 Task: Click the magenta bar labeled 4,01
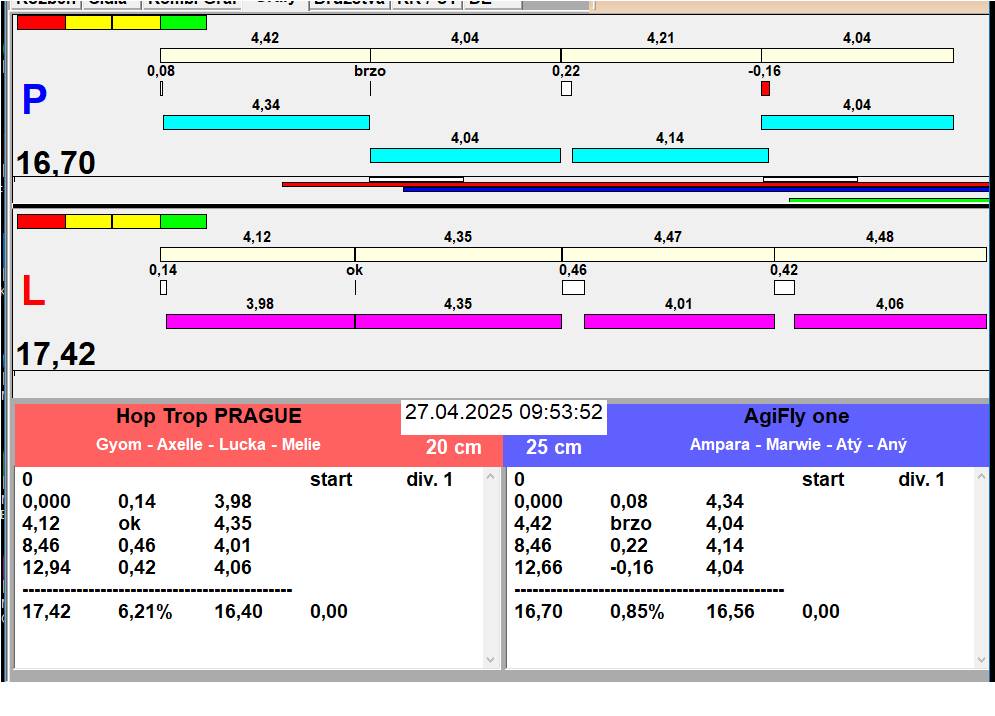679,321
